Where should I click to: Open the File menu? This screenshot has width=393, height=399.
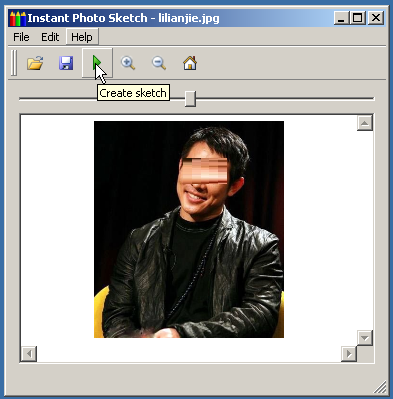coord(21,37)
